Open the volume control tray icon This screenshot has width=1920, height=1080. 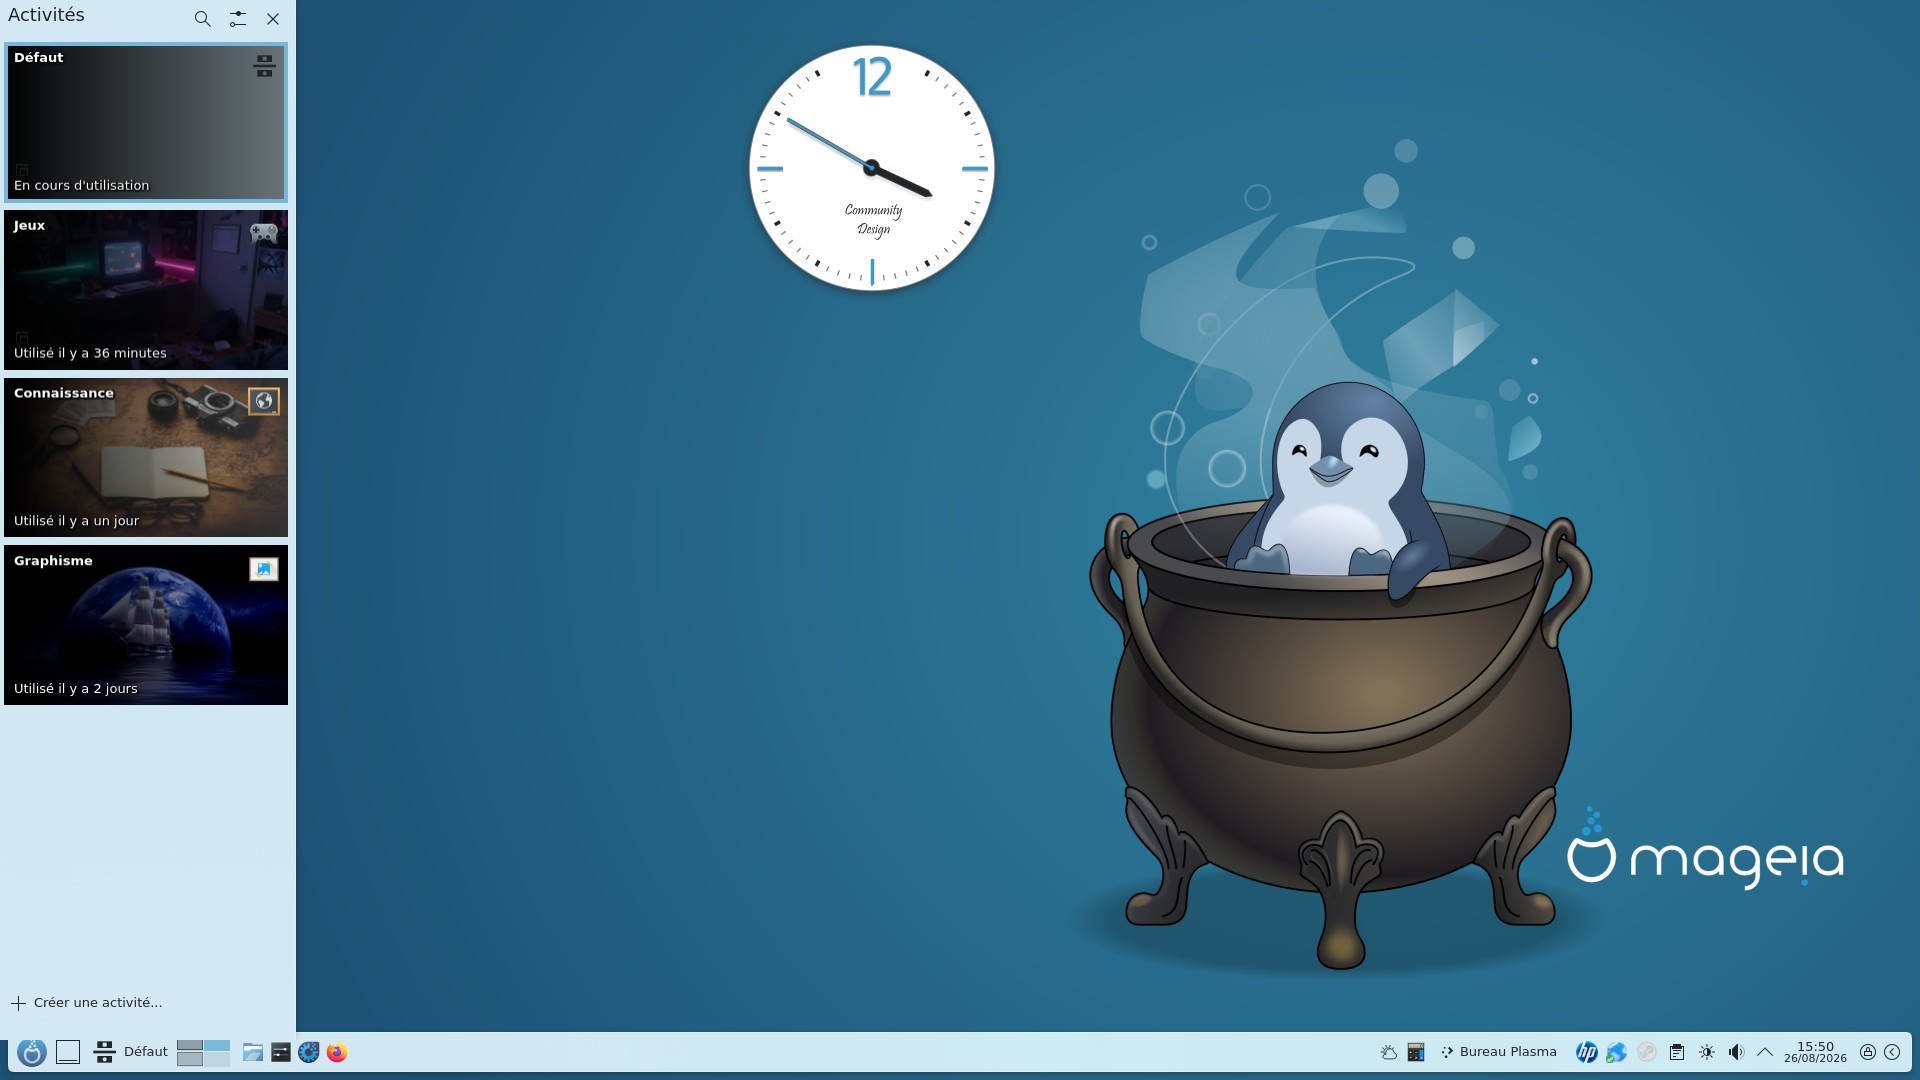pos(1736,1052)
